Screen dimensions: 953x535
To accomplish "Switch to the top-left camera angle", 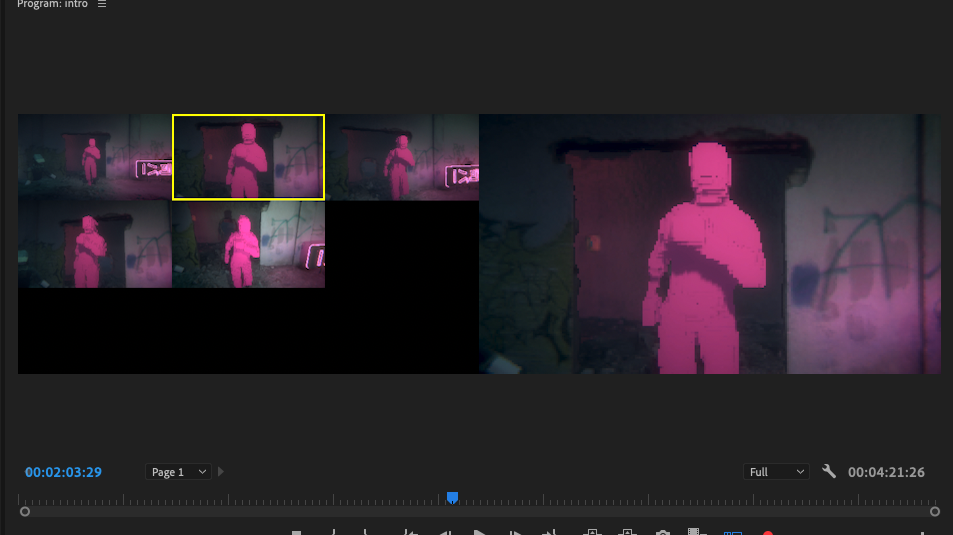I will pos(94,157).
